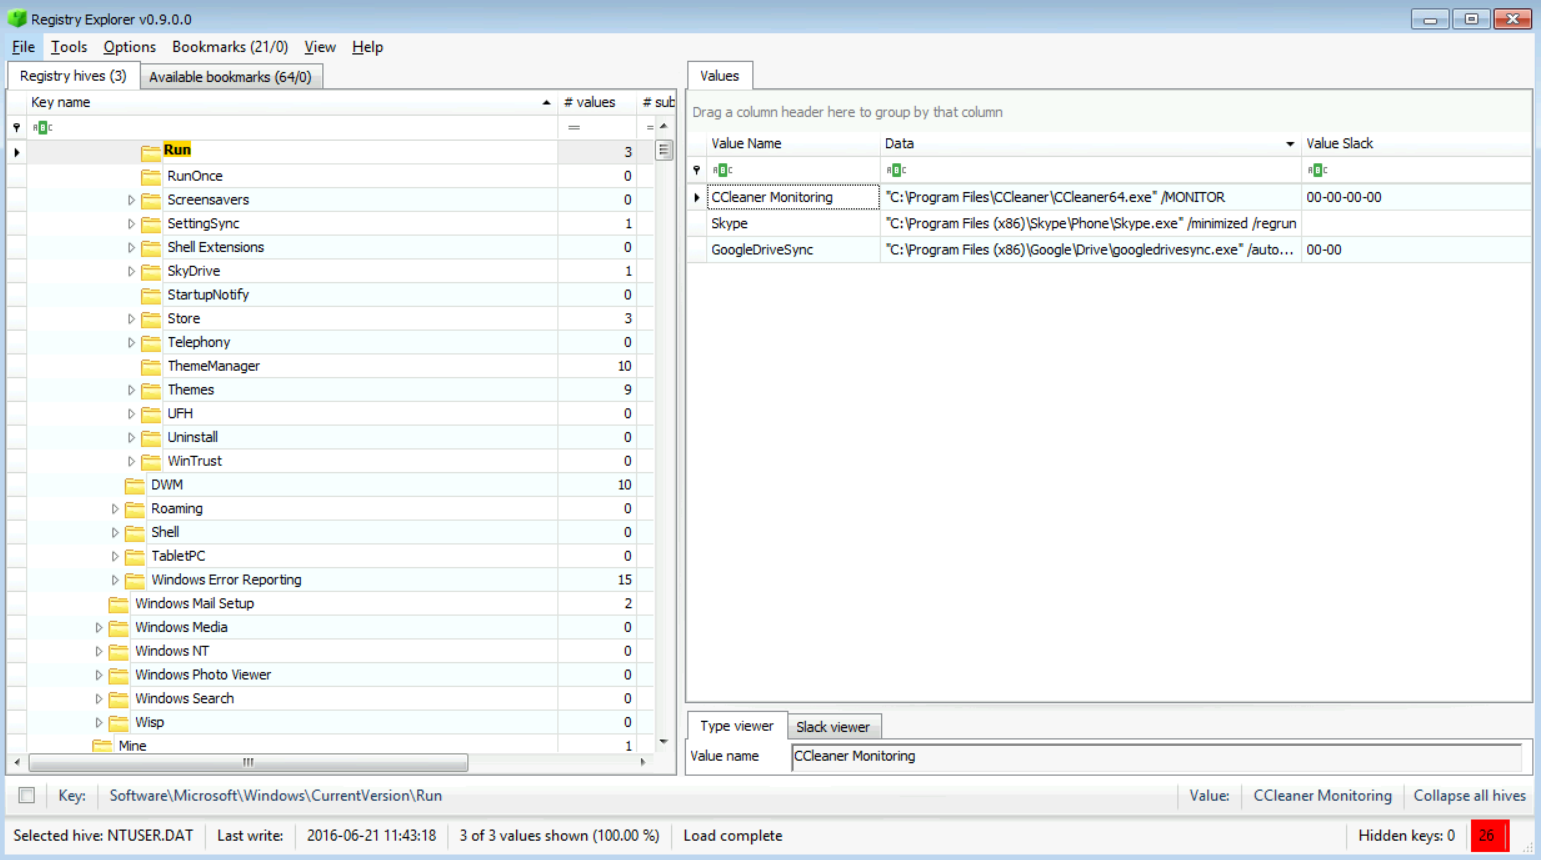Sort by the # values column header
The width and height of the screenshot is (1541, 860).
pyautogui.click(x=596, y=102)
